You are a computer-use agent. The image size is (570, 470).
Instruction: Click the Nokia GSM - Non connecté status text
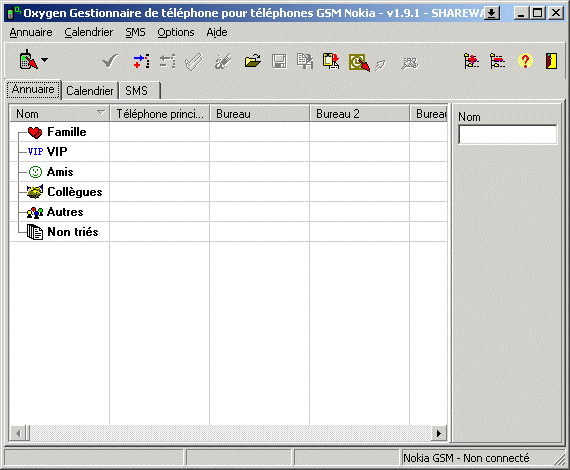(466, 458)
